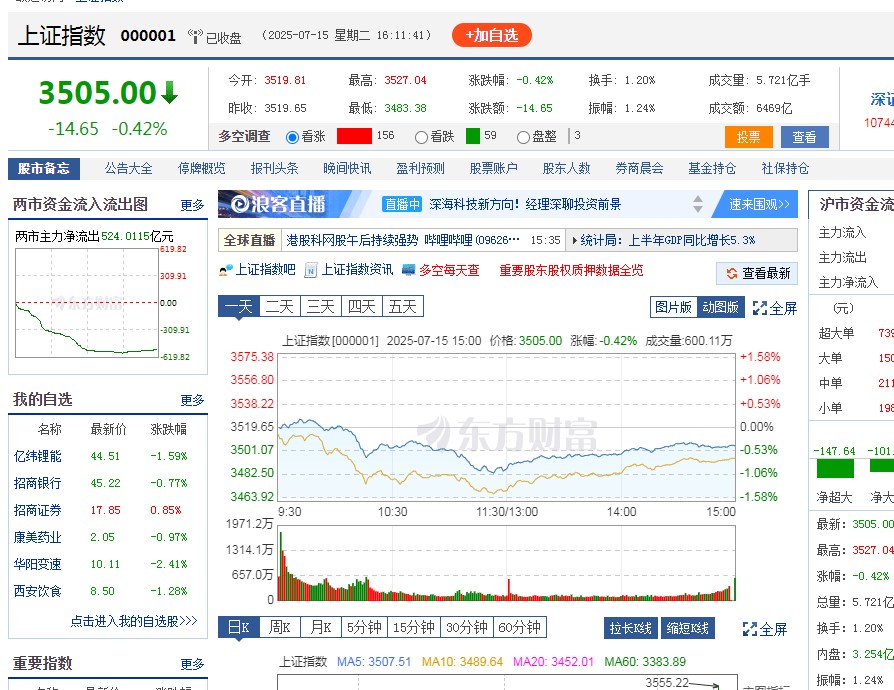
Task: Open 报刊头条 in the nav bar
Action: [x=274, y=169]
